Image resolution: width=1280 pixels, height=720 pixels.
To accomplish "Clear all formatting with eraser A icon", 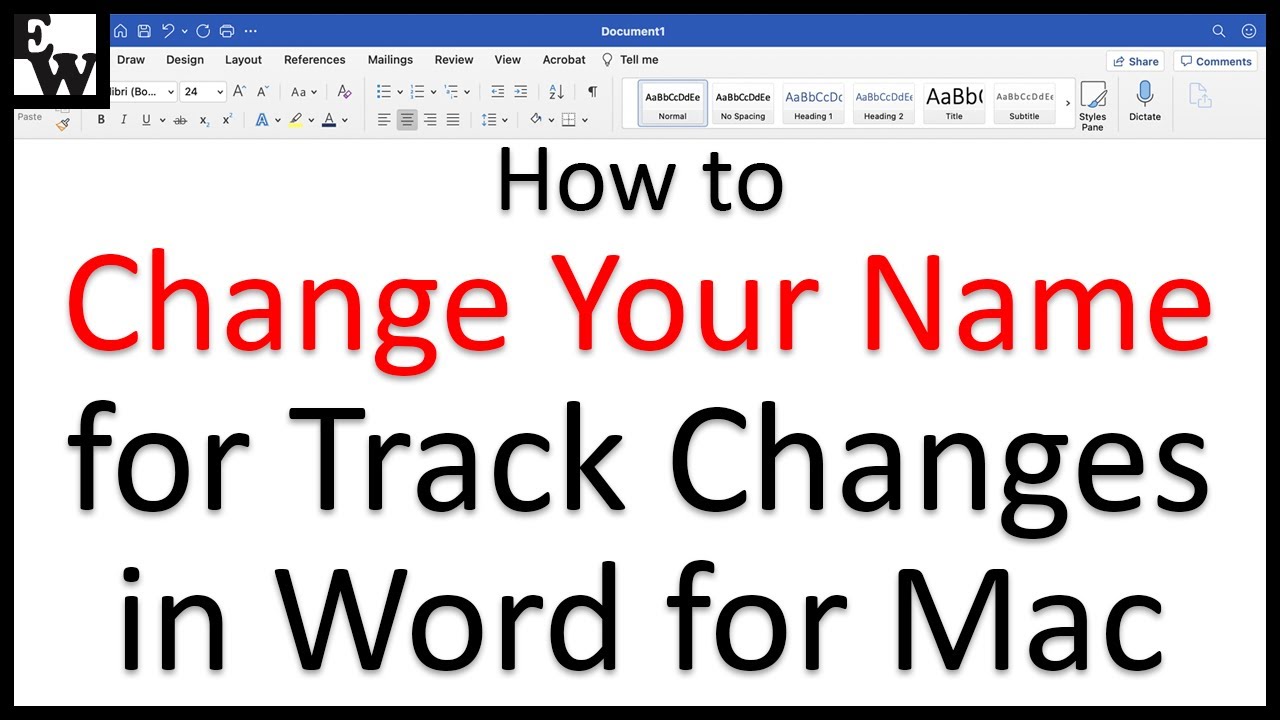I will click(344, 92).
